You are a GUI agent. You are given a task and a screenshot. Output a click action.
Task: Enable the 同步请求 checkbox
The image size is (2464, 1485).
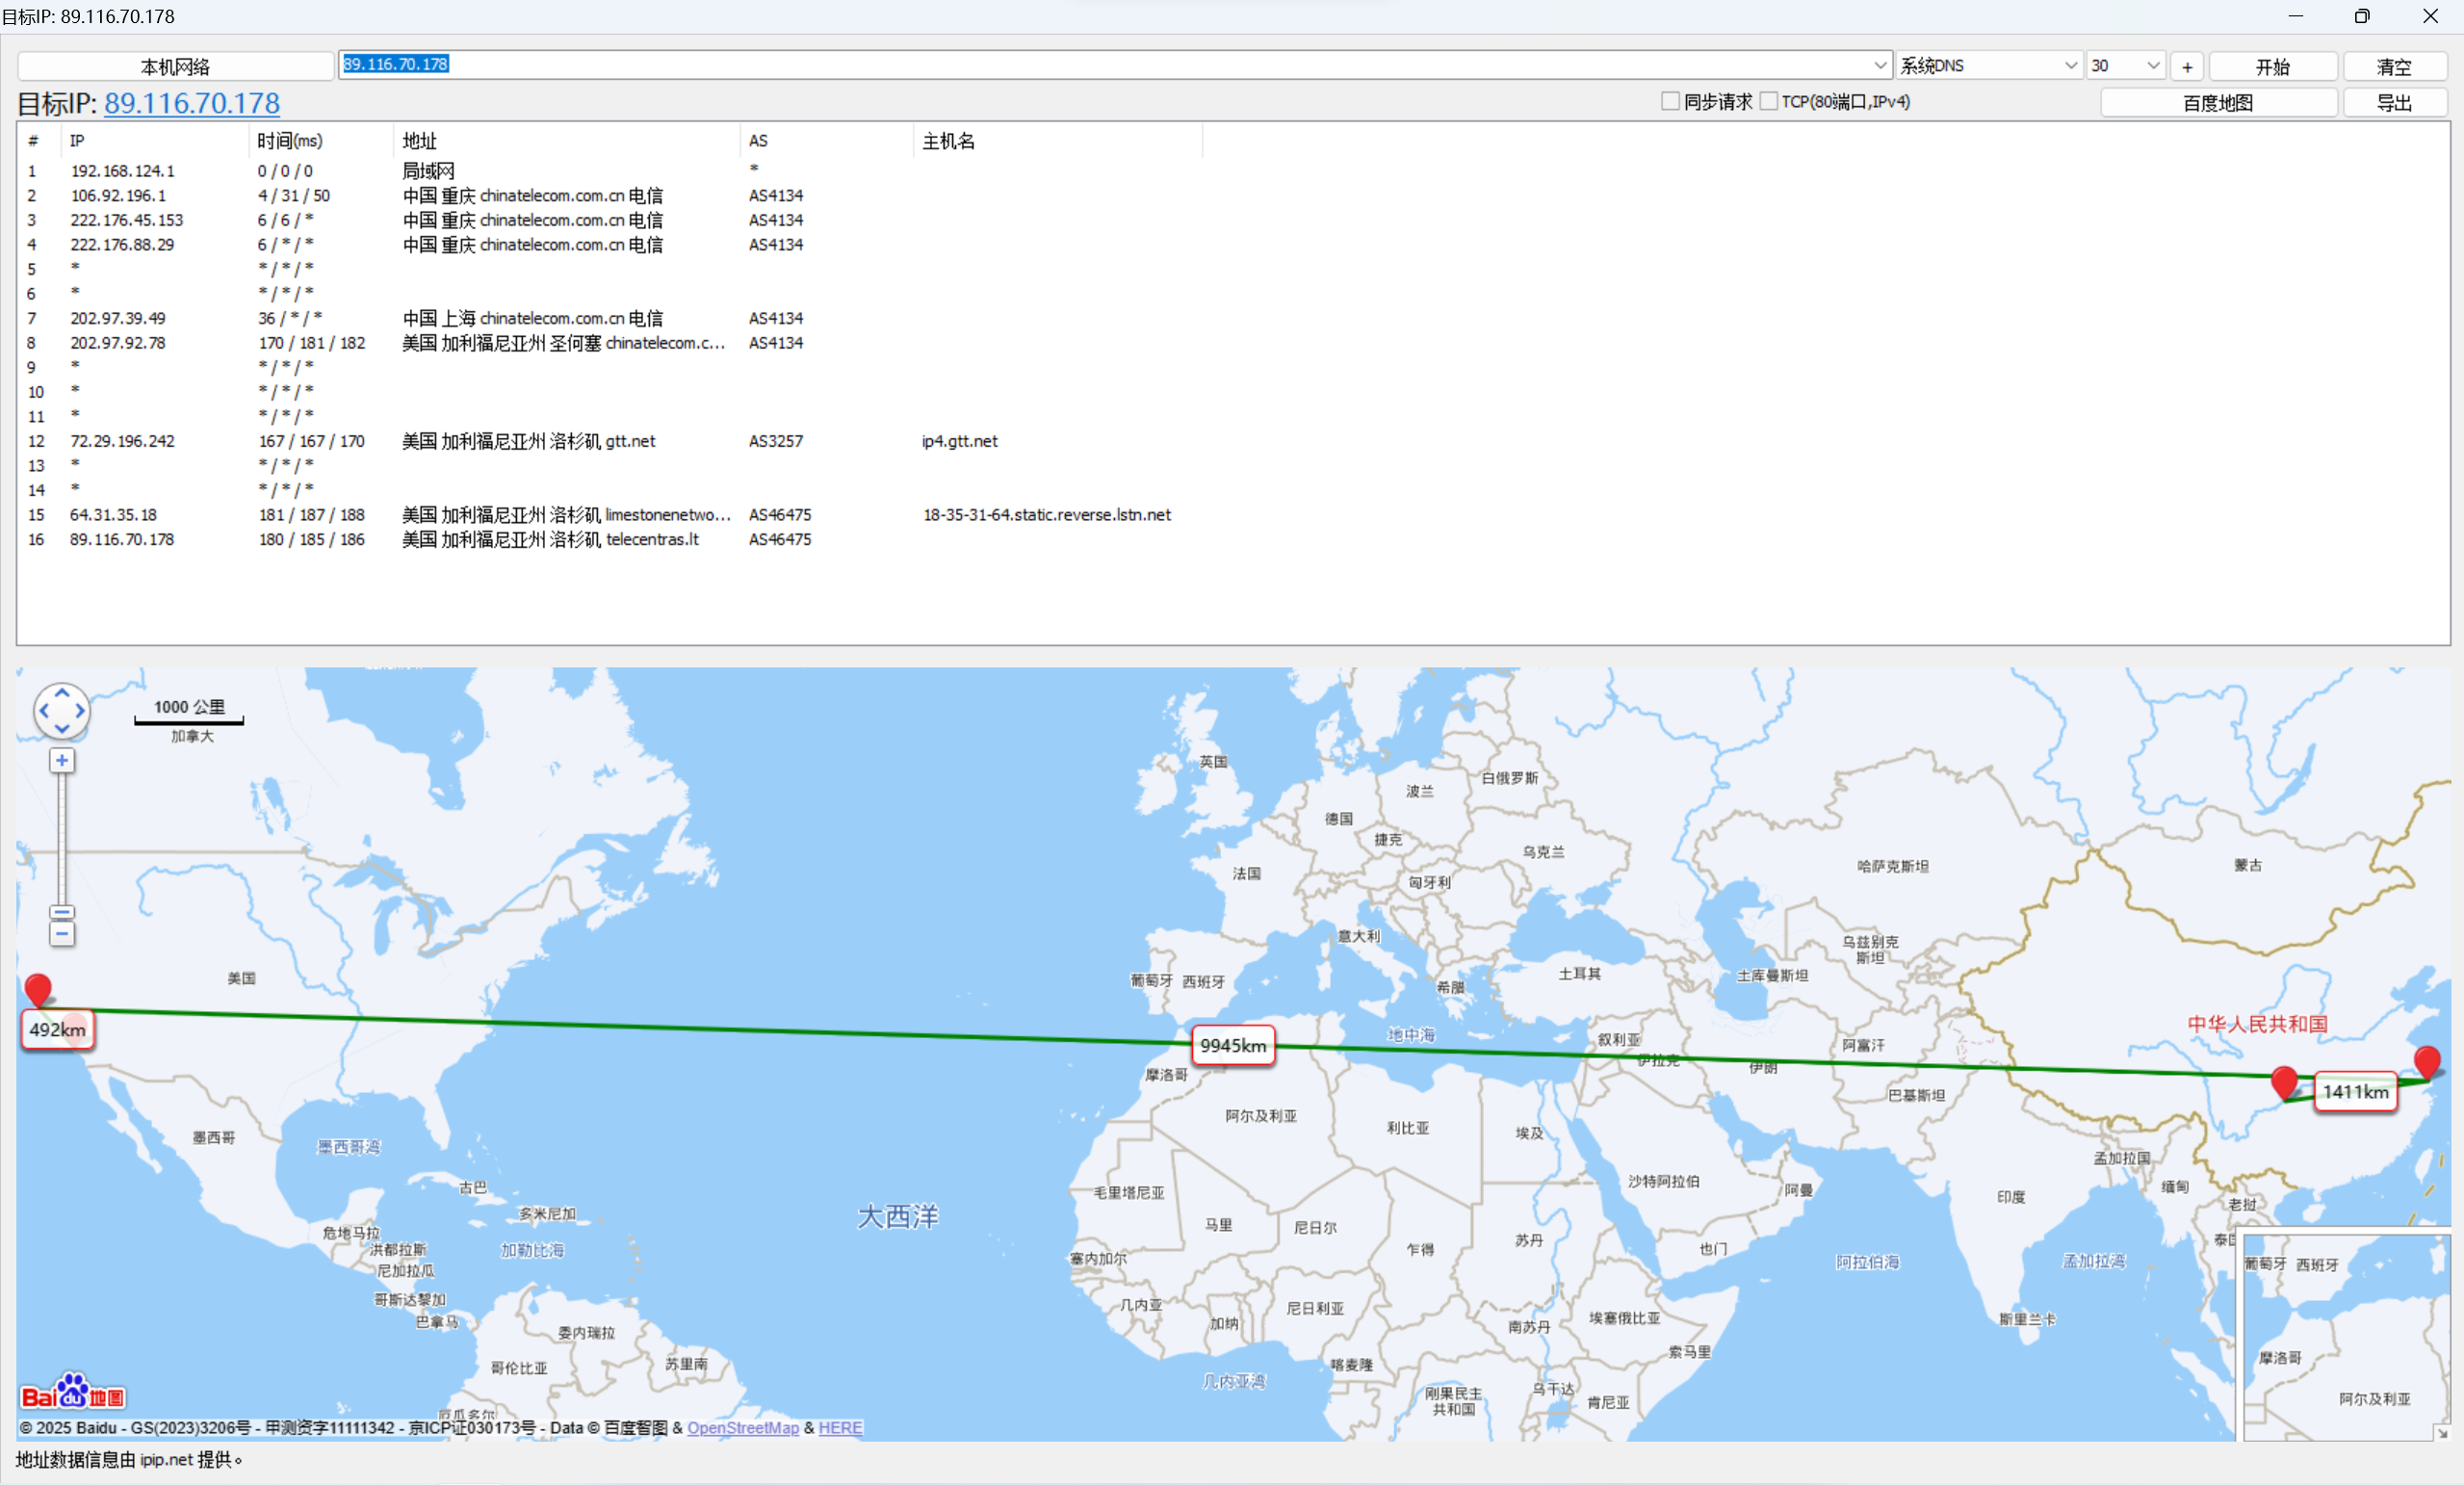[1670, 101]
